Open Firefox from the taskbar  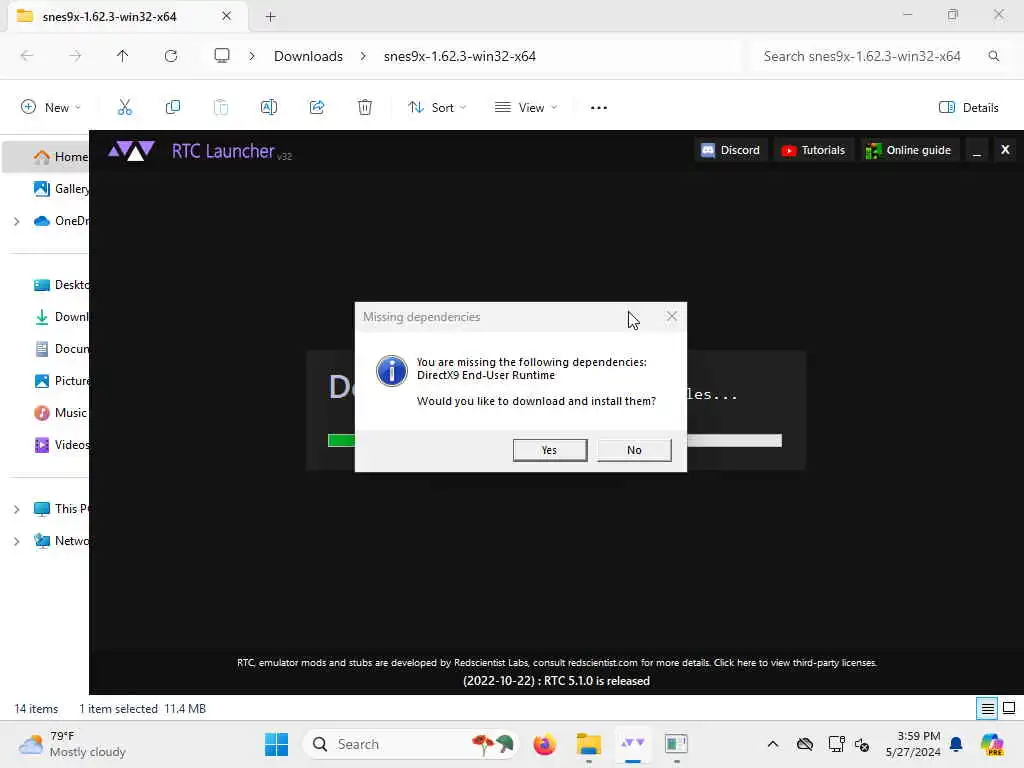[x=545, y=744]
